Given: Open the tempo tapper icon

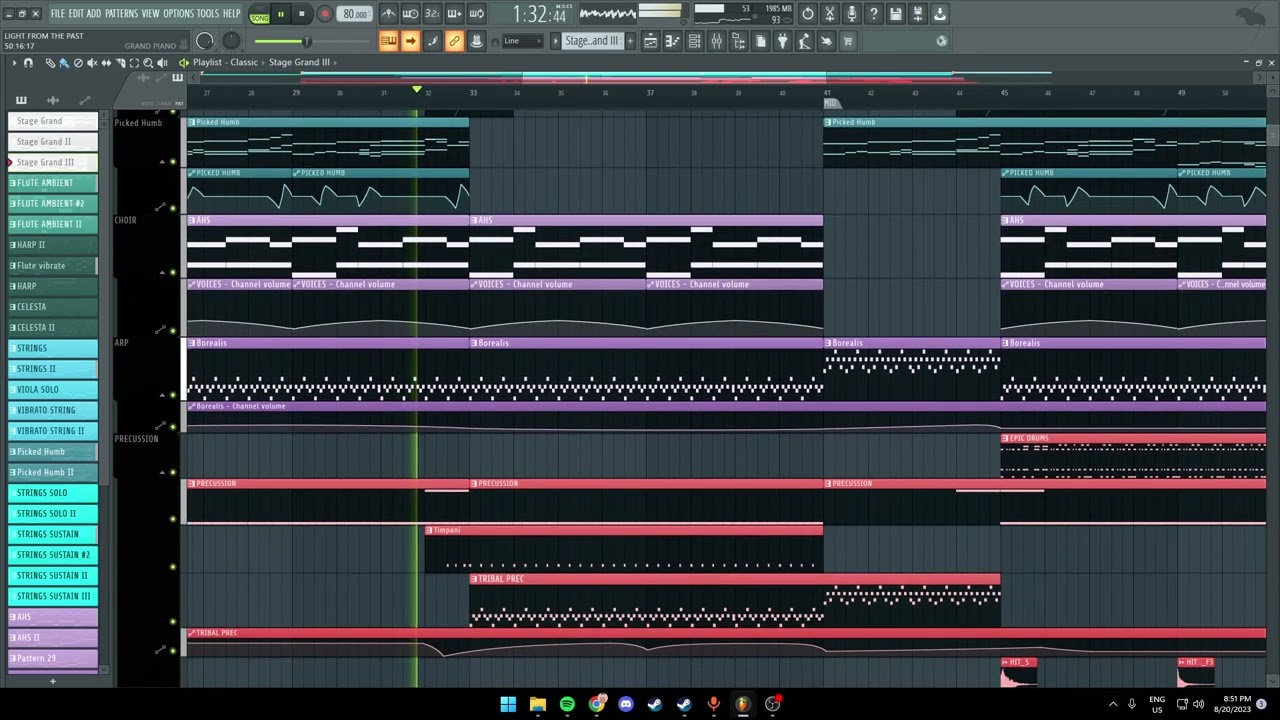Looking at the screenshot, I should point(804,41).
